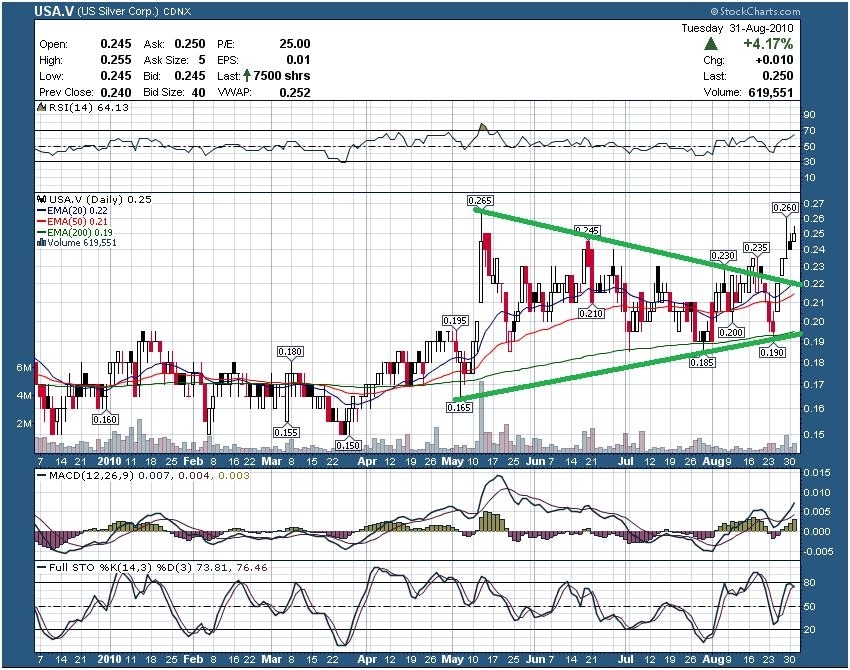Click the 6M volume axis label
This screenshot has height=670, width=850.
pos(24,368)
